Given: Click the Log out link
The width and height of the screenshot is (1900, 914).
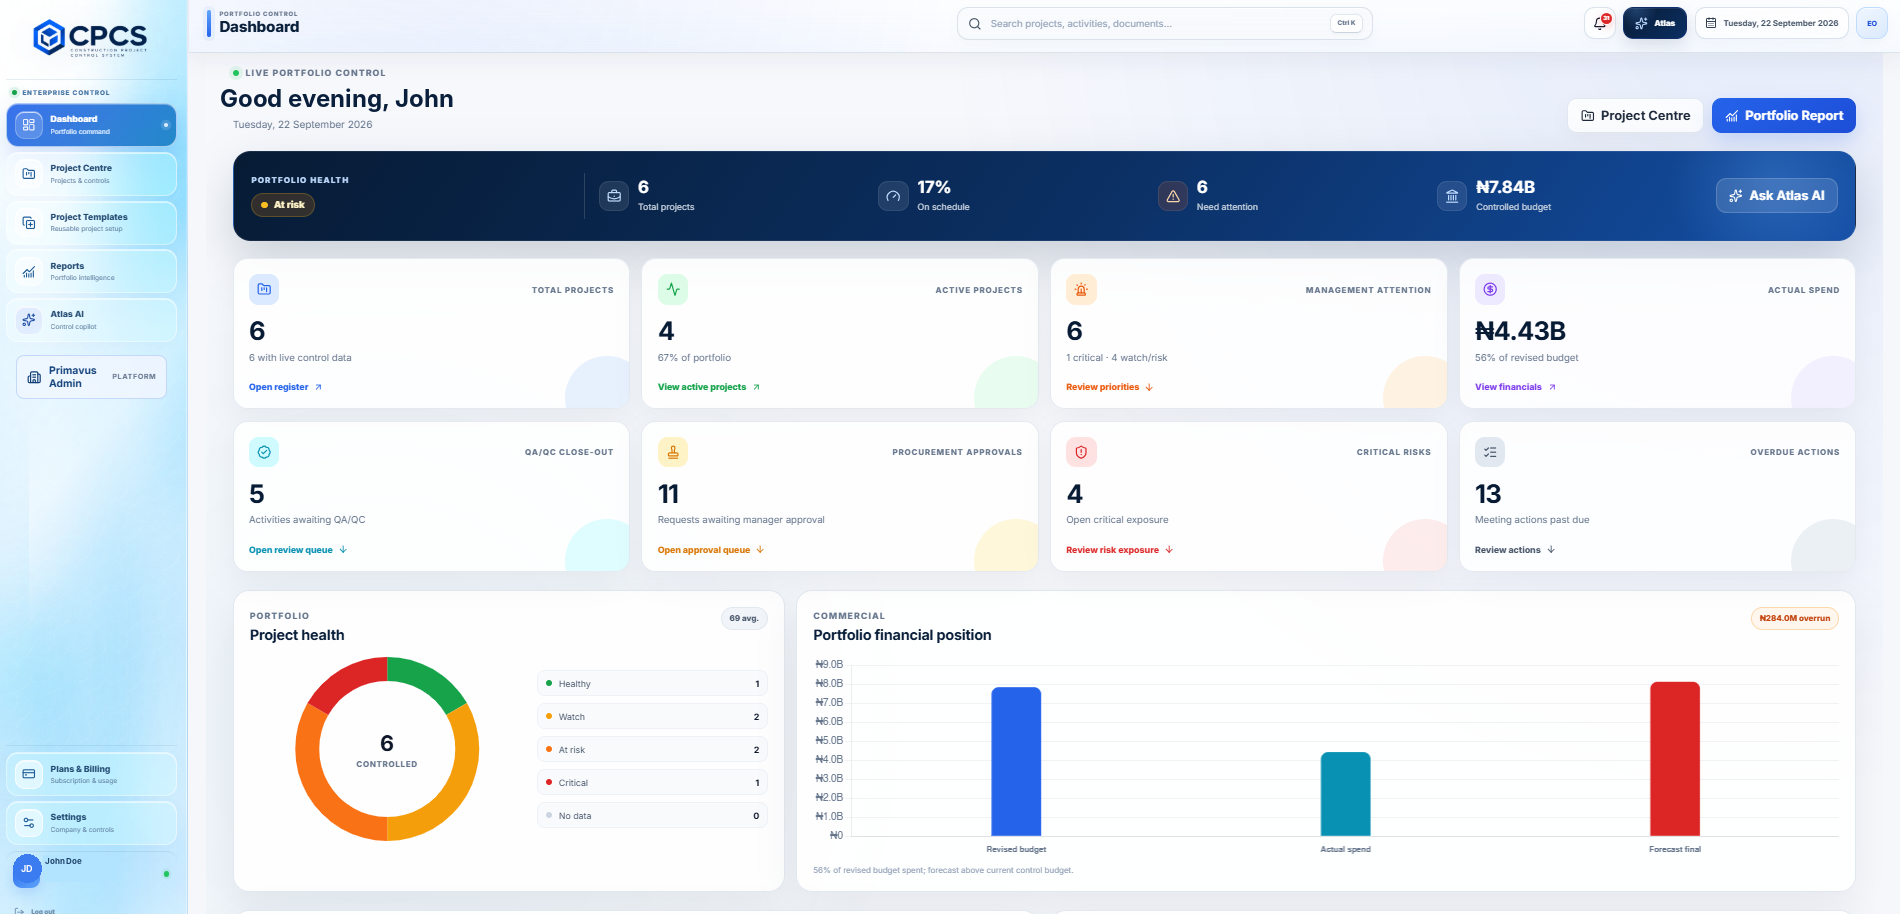Looking at the screenshot, I should 35,911.
